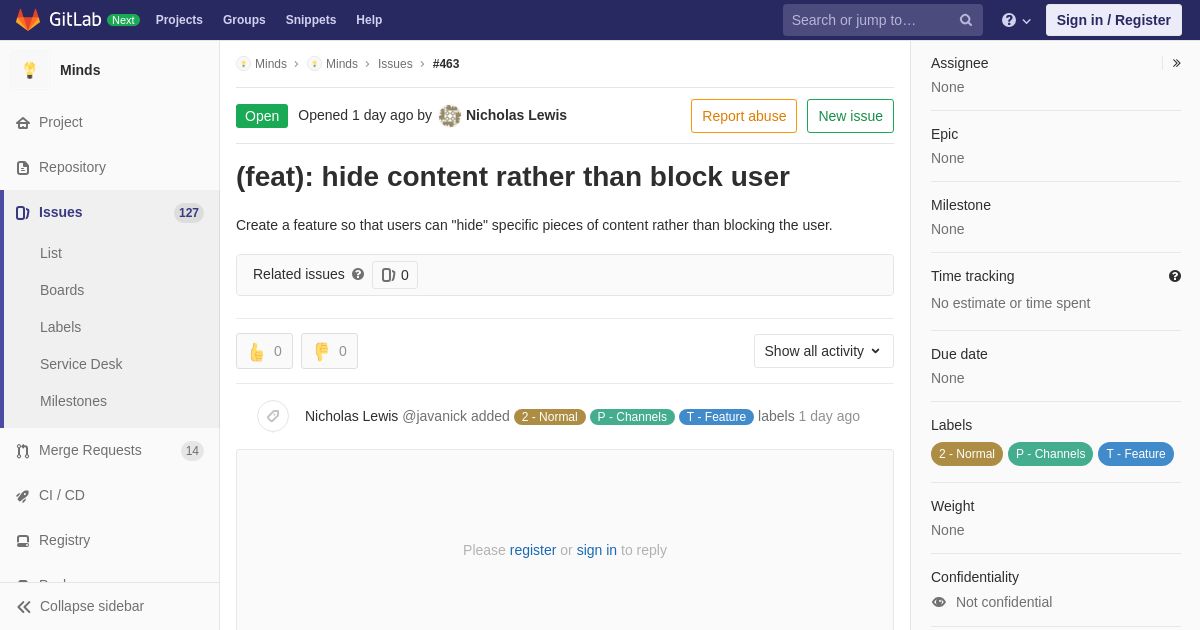
Task: Click the #463 breadcrumb link
Action: click(x=446, y=64)
